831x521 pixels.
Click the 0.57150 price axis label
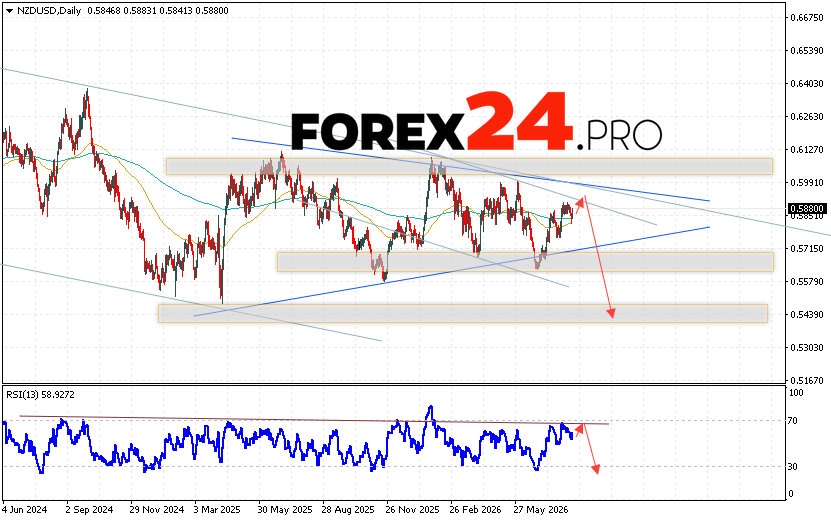807,249
